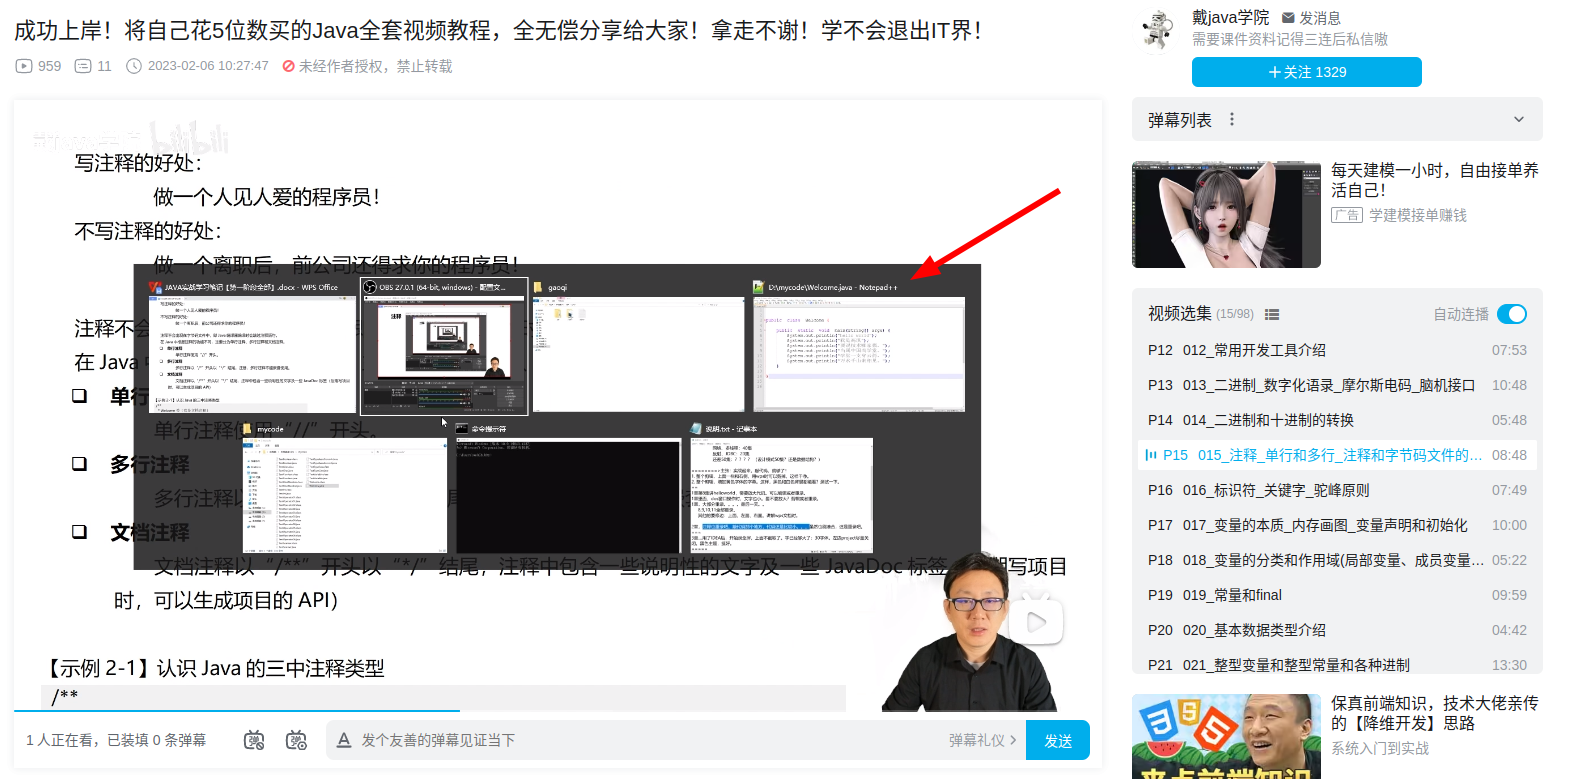Click the 学建模接单赚钱 ad source text
The image size is (1584, 779).
[1418, 215]
